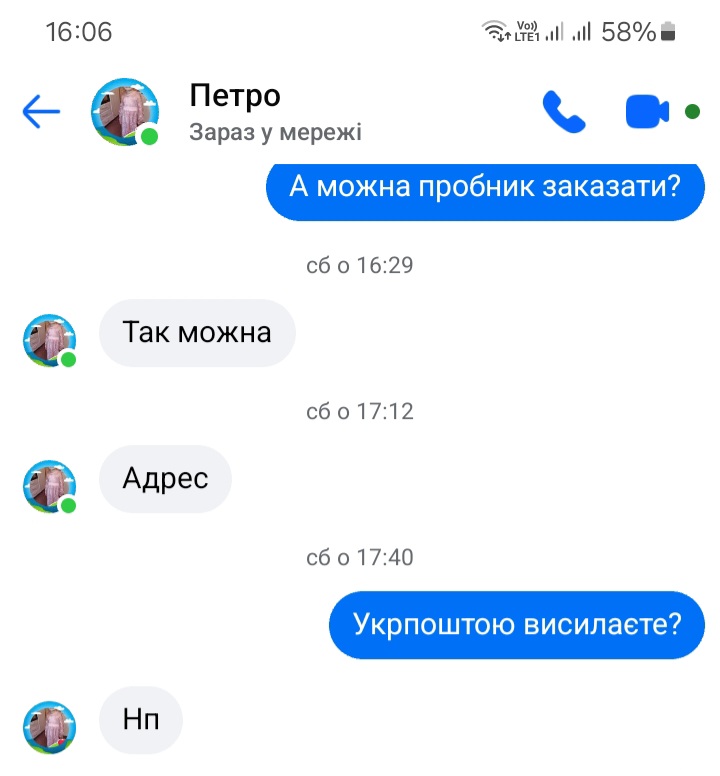Open contact details via name Петро
This screenshot has width=720, height=776.
(235, 96)
